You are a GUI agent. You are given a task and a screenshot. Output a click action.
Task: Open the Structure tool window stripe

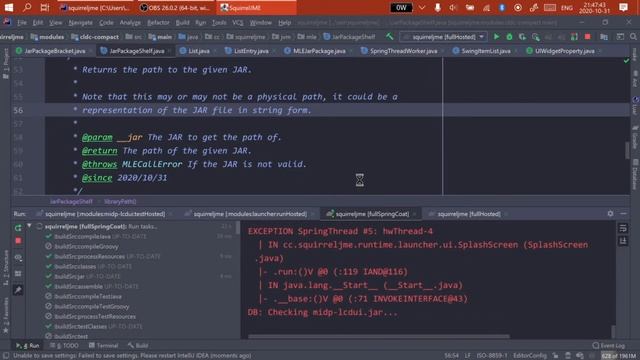click(6, 268)
